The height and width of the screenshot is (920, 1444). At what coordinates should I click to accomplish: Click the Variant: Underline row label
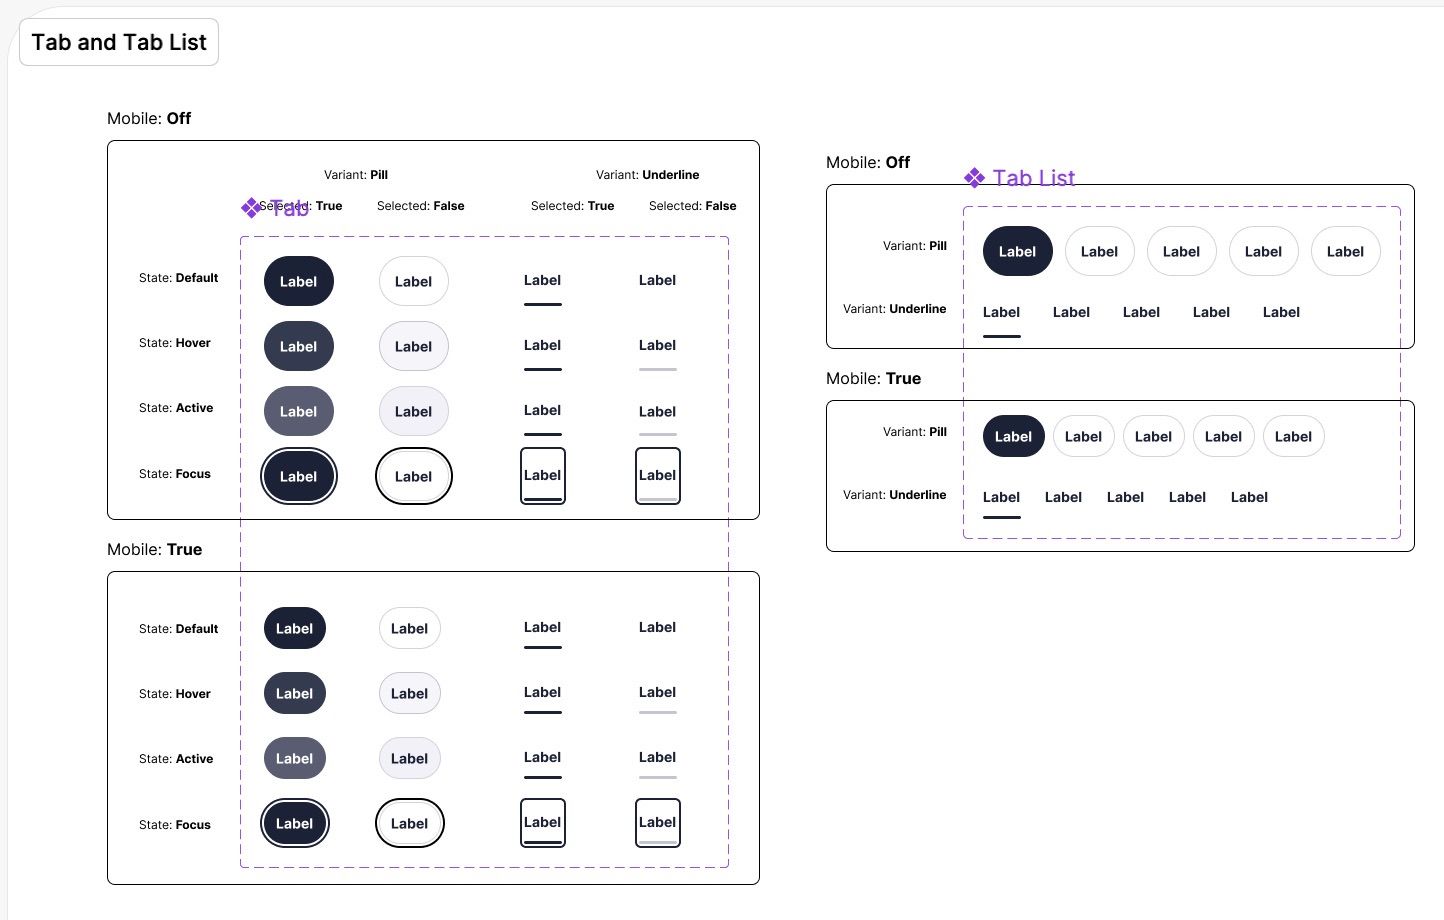tap(894, 309)
